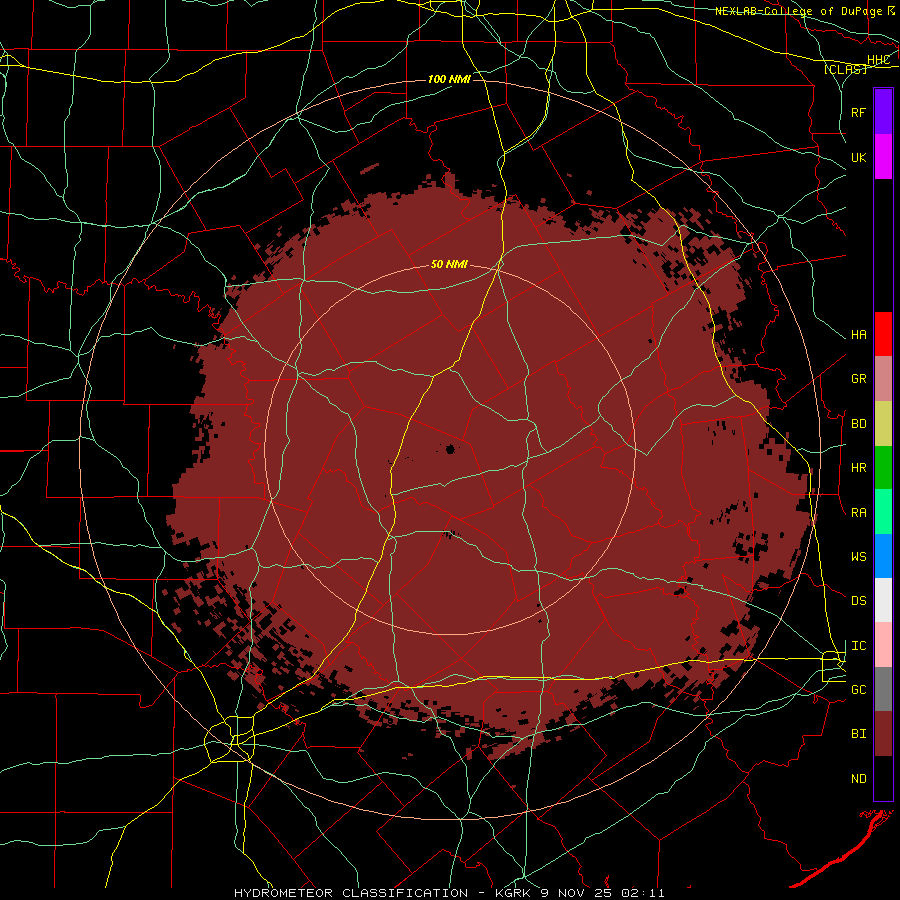Select the ND black legend swatch
The image size is (900, 900).
[x=883, y=778]
